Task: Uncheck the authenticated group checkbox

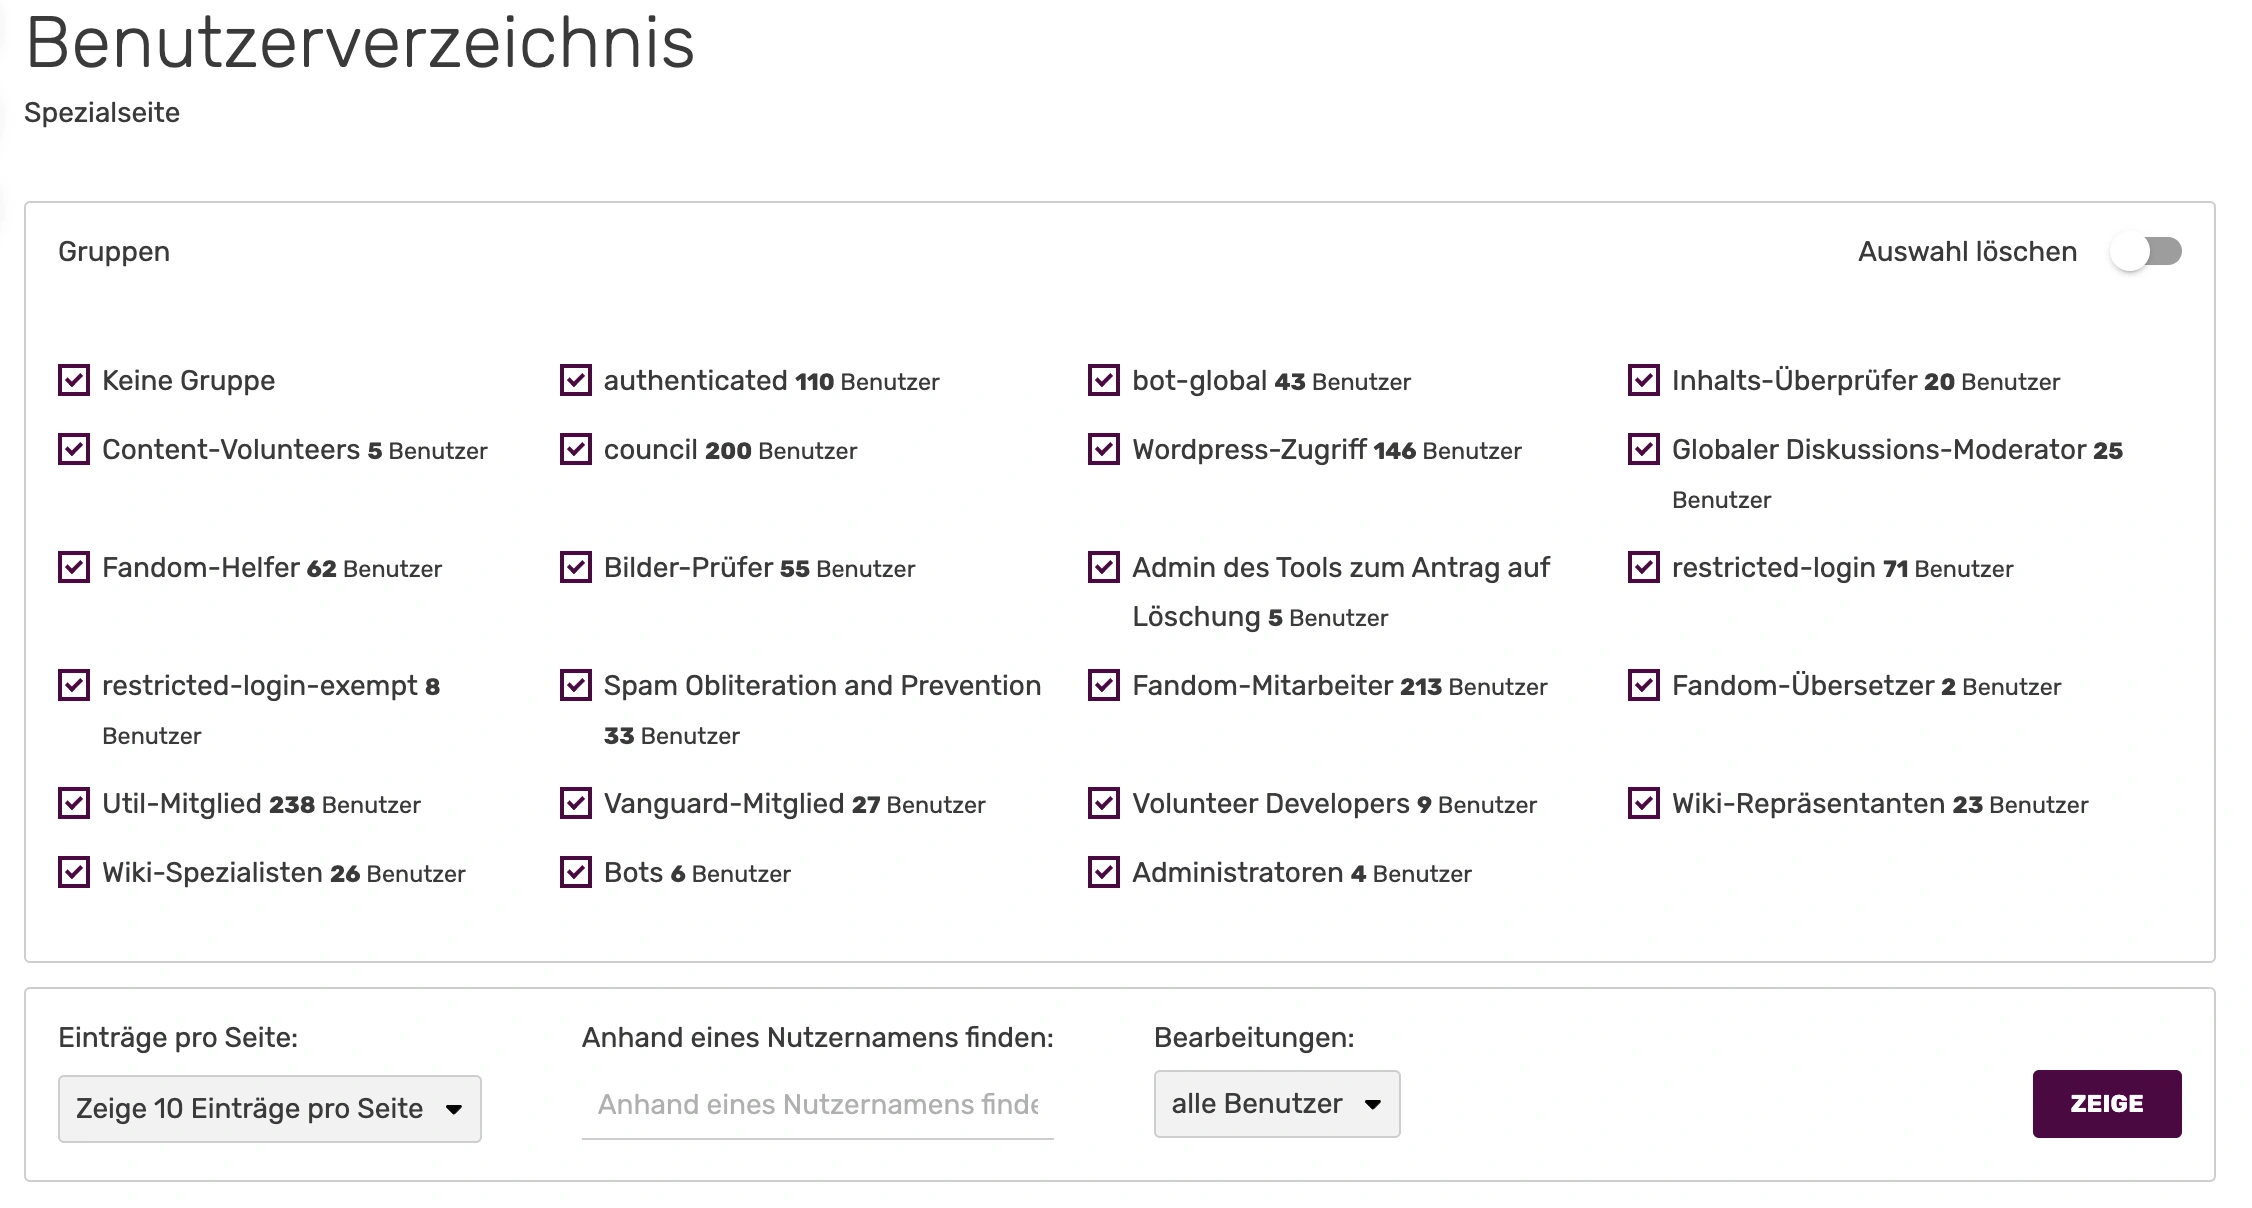Action: pyautogui.click(x=576, y=381)
